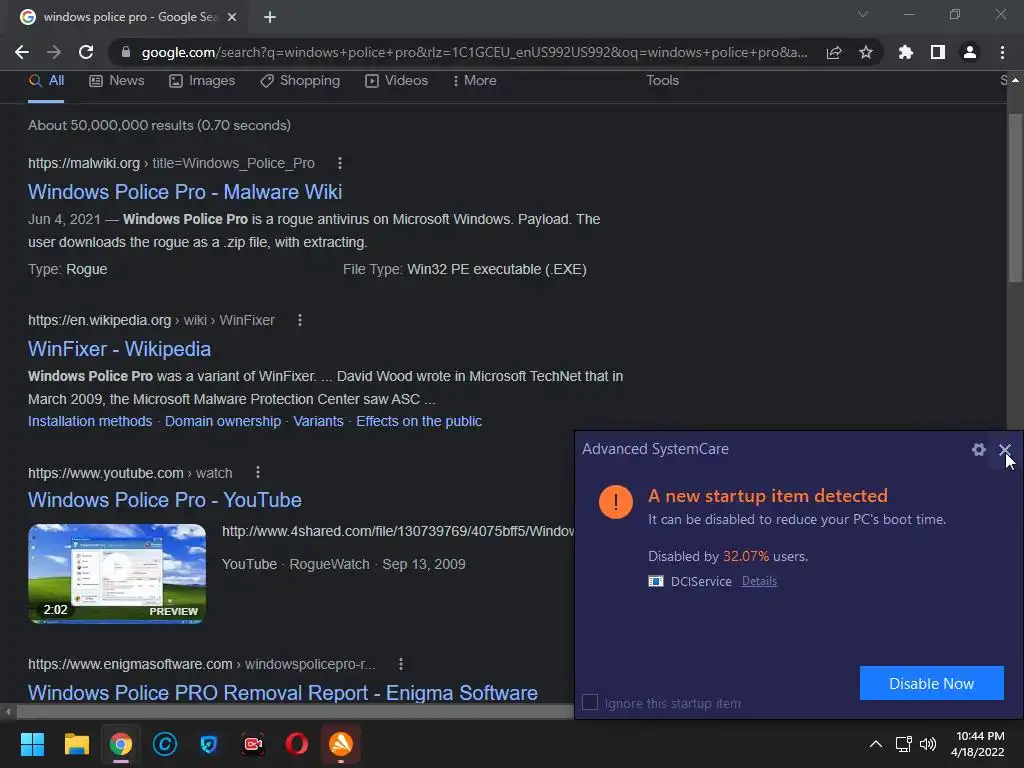Open the orange Avast icon in taskbar
The width and height of the screenshot is (1024, 768).
click(x=341, y=744)
